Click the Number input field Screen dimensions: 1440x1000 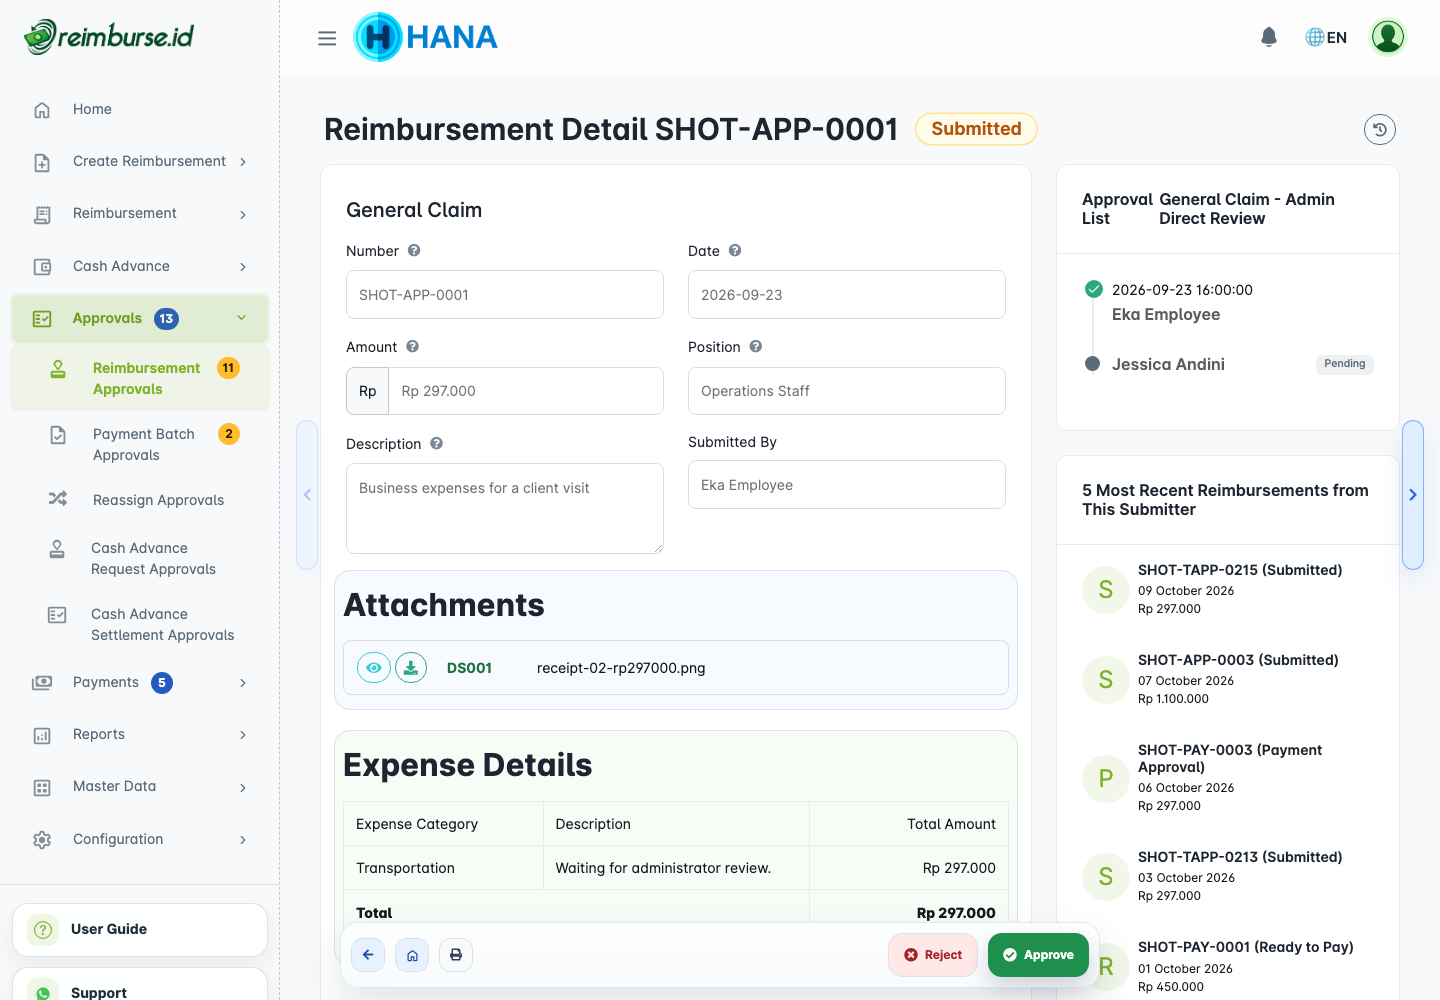coord(505,295)
